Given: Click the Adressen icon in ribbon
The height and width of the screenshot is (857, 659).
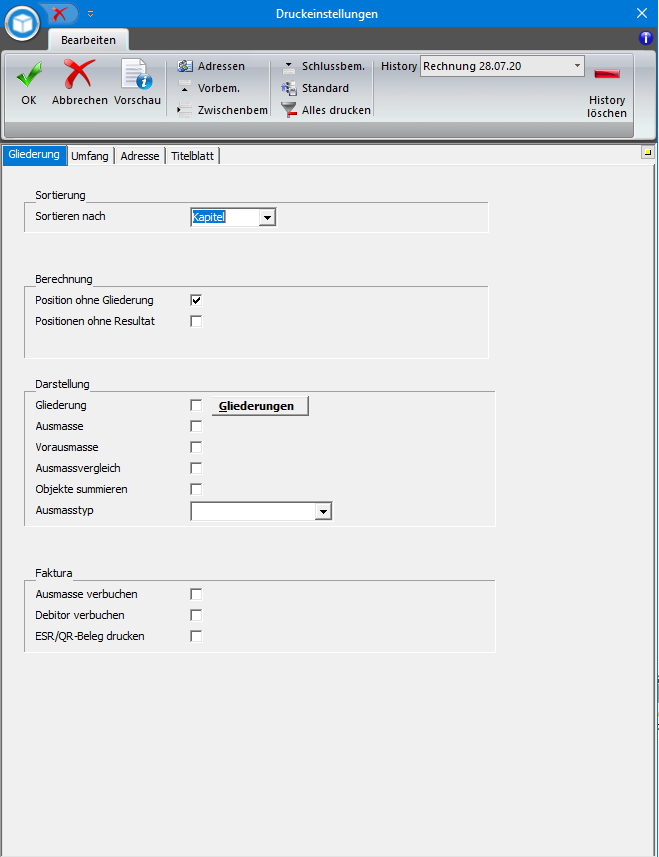Looking at the screenshot, I should (185, 66).
